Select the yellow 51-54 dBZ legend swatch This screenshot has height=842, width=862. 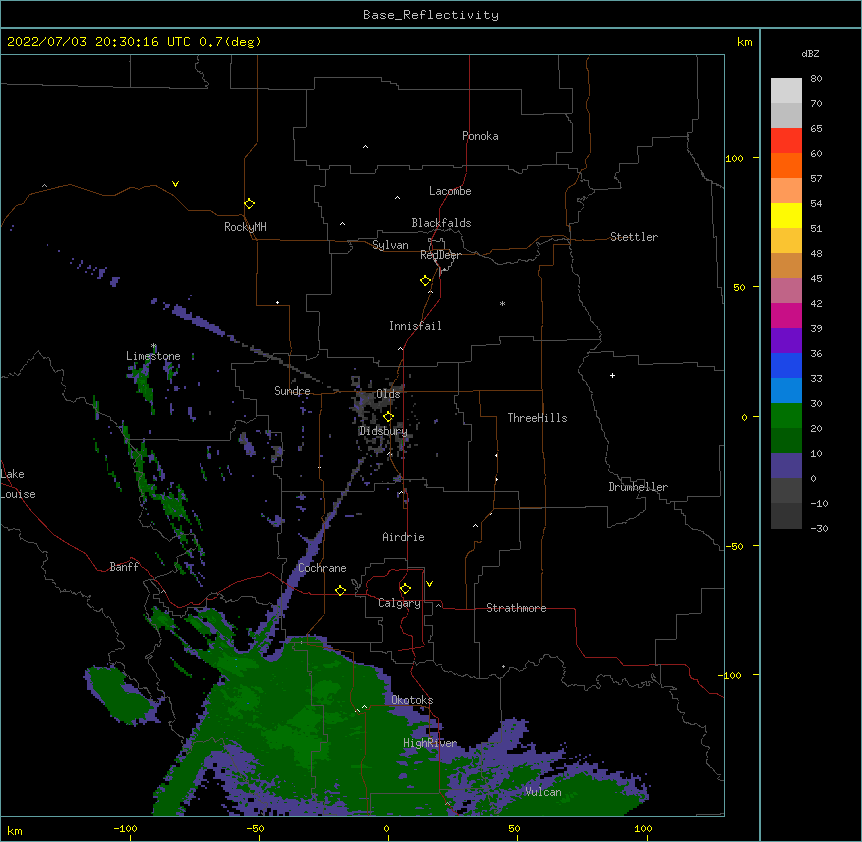[786, 215]
